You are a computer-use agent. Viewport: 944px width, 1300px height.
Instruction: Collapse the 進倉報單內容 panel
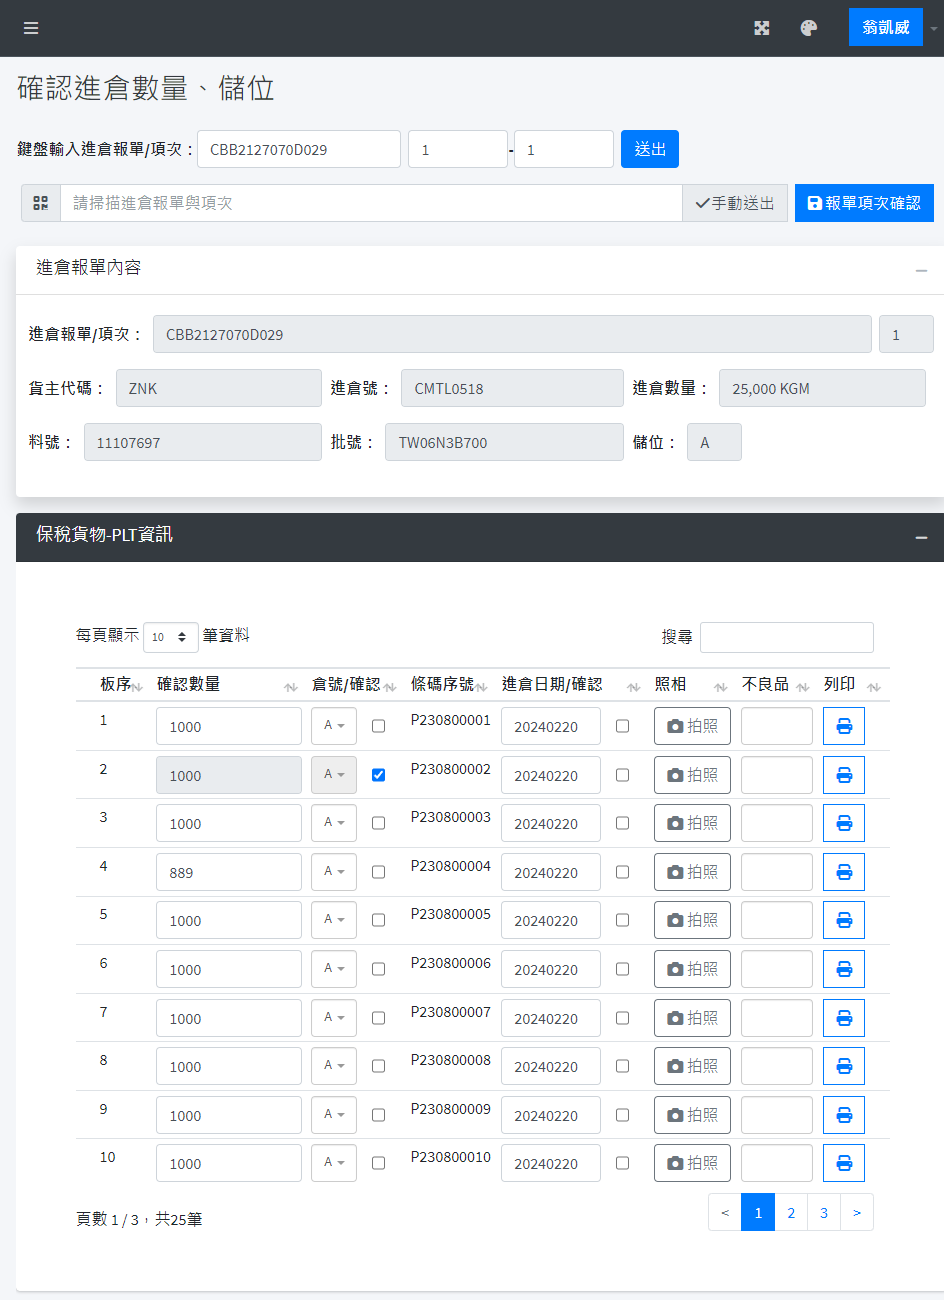[921, 270]
